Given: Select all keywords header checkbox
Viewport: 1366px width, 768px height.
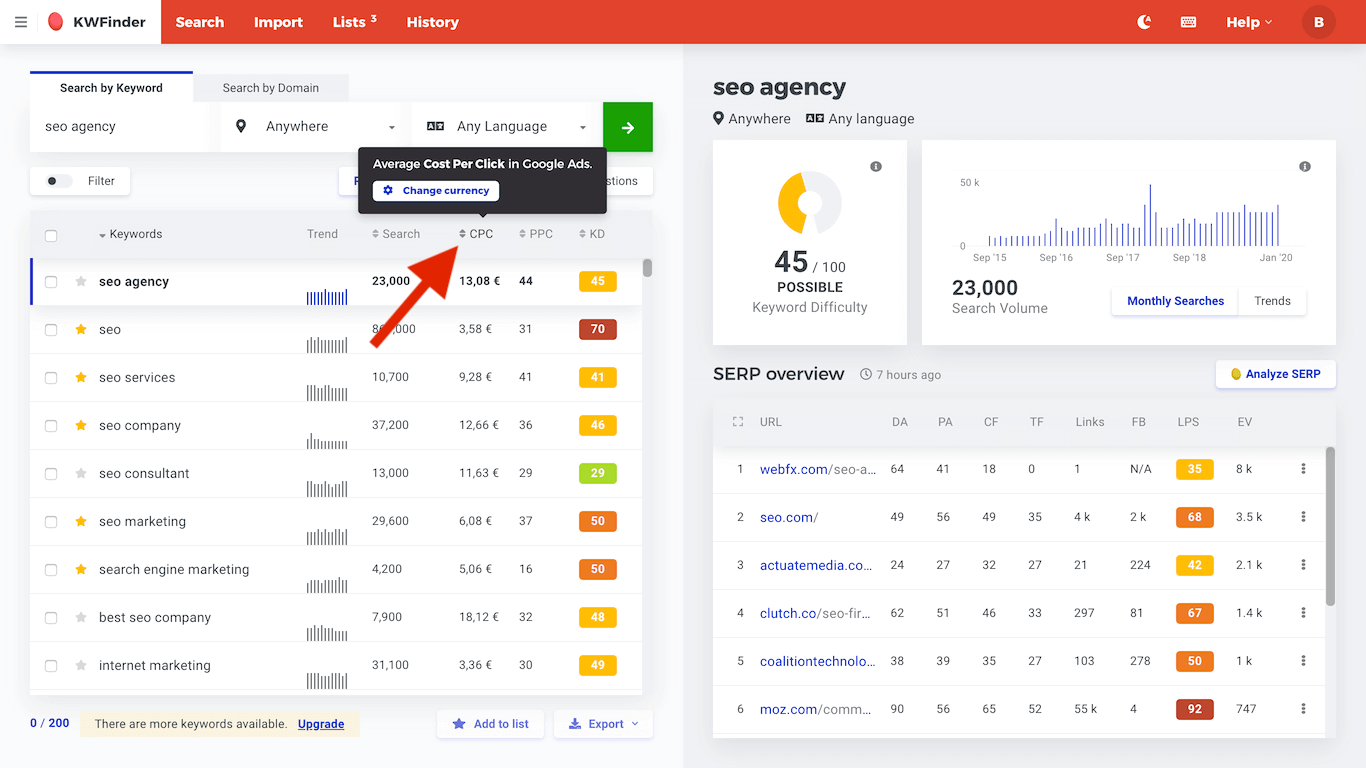Looking at the screenshot, I should point(51,236).
